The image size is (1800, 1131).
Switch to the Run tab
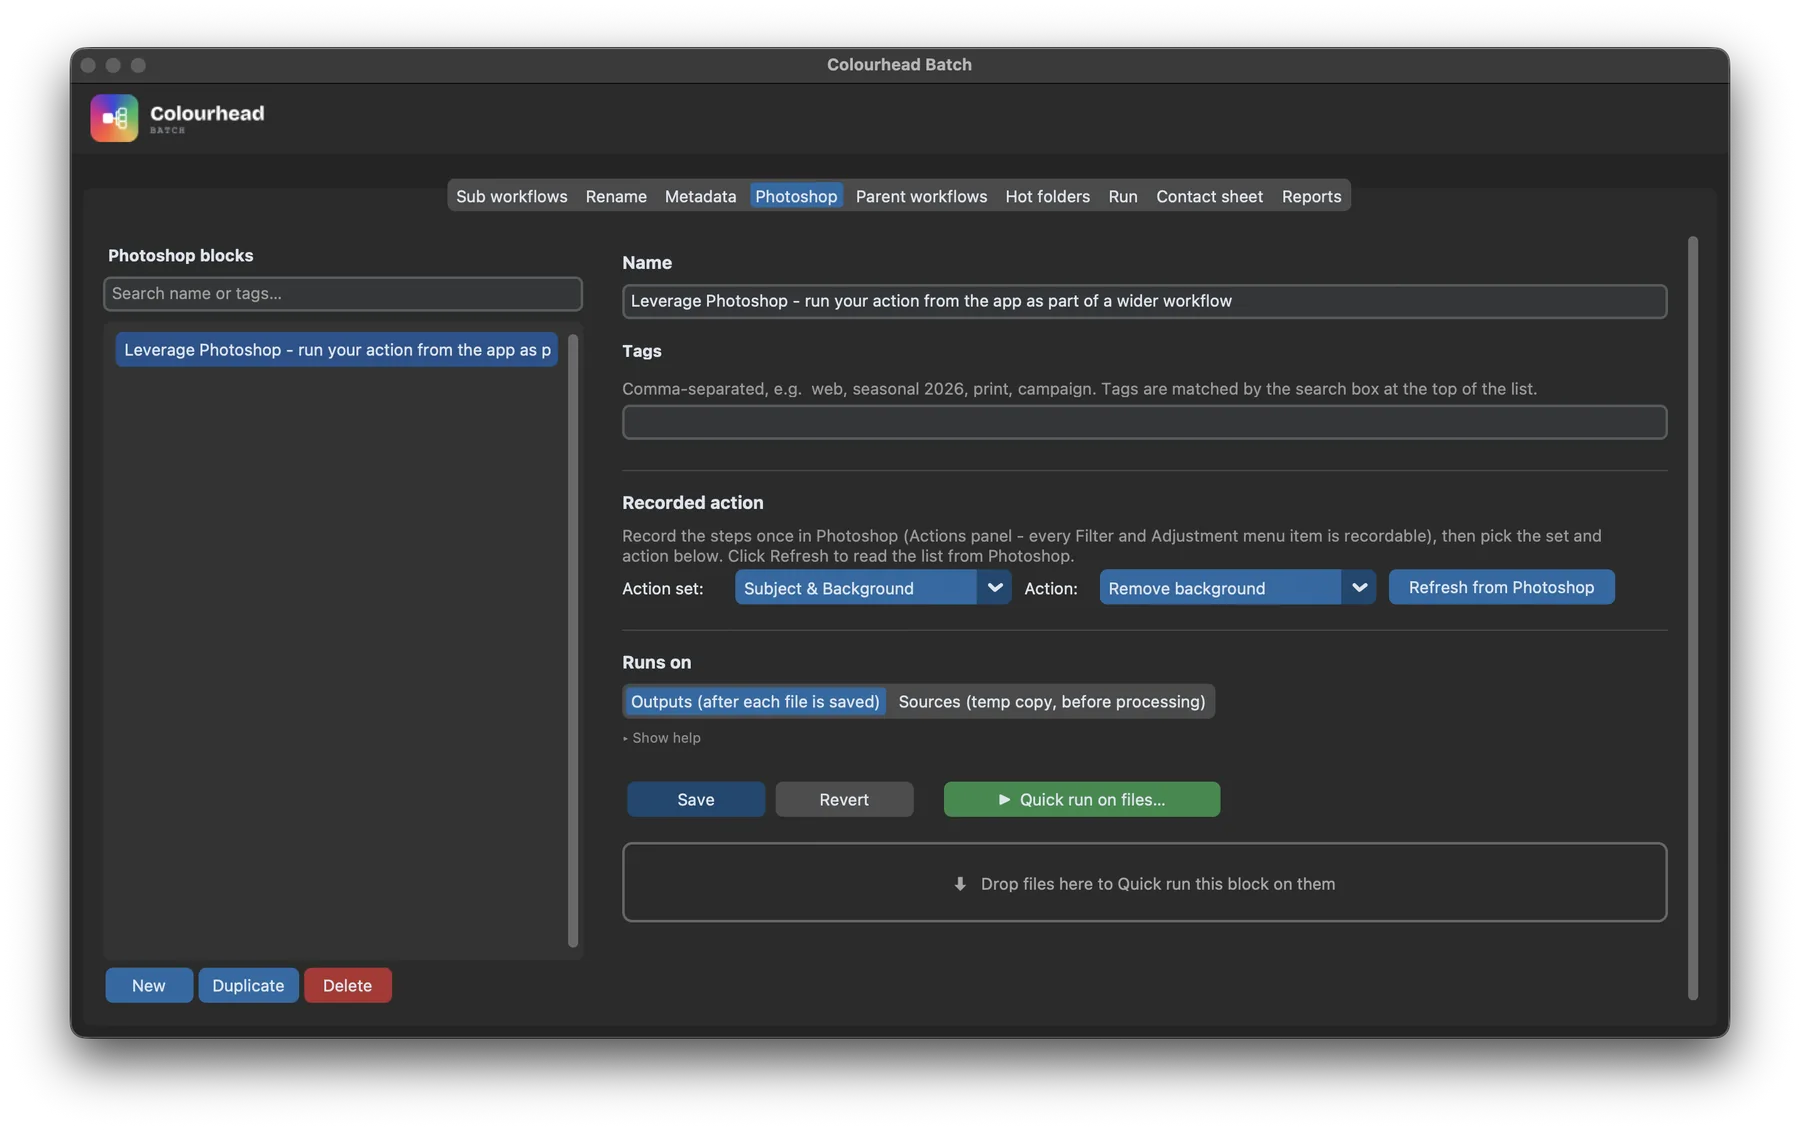click(1122, 196)
